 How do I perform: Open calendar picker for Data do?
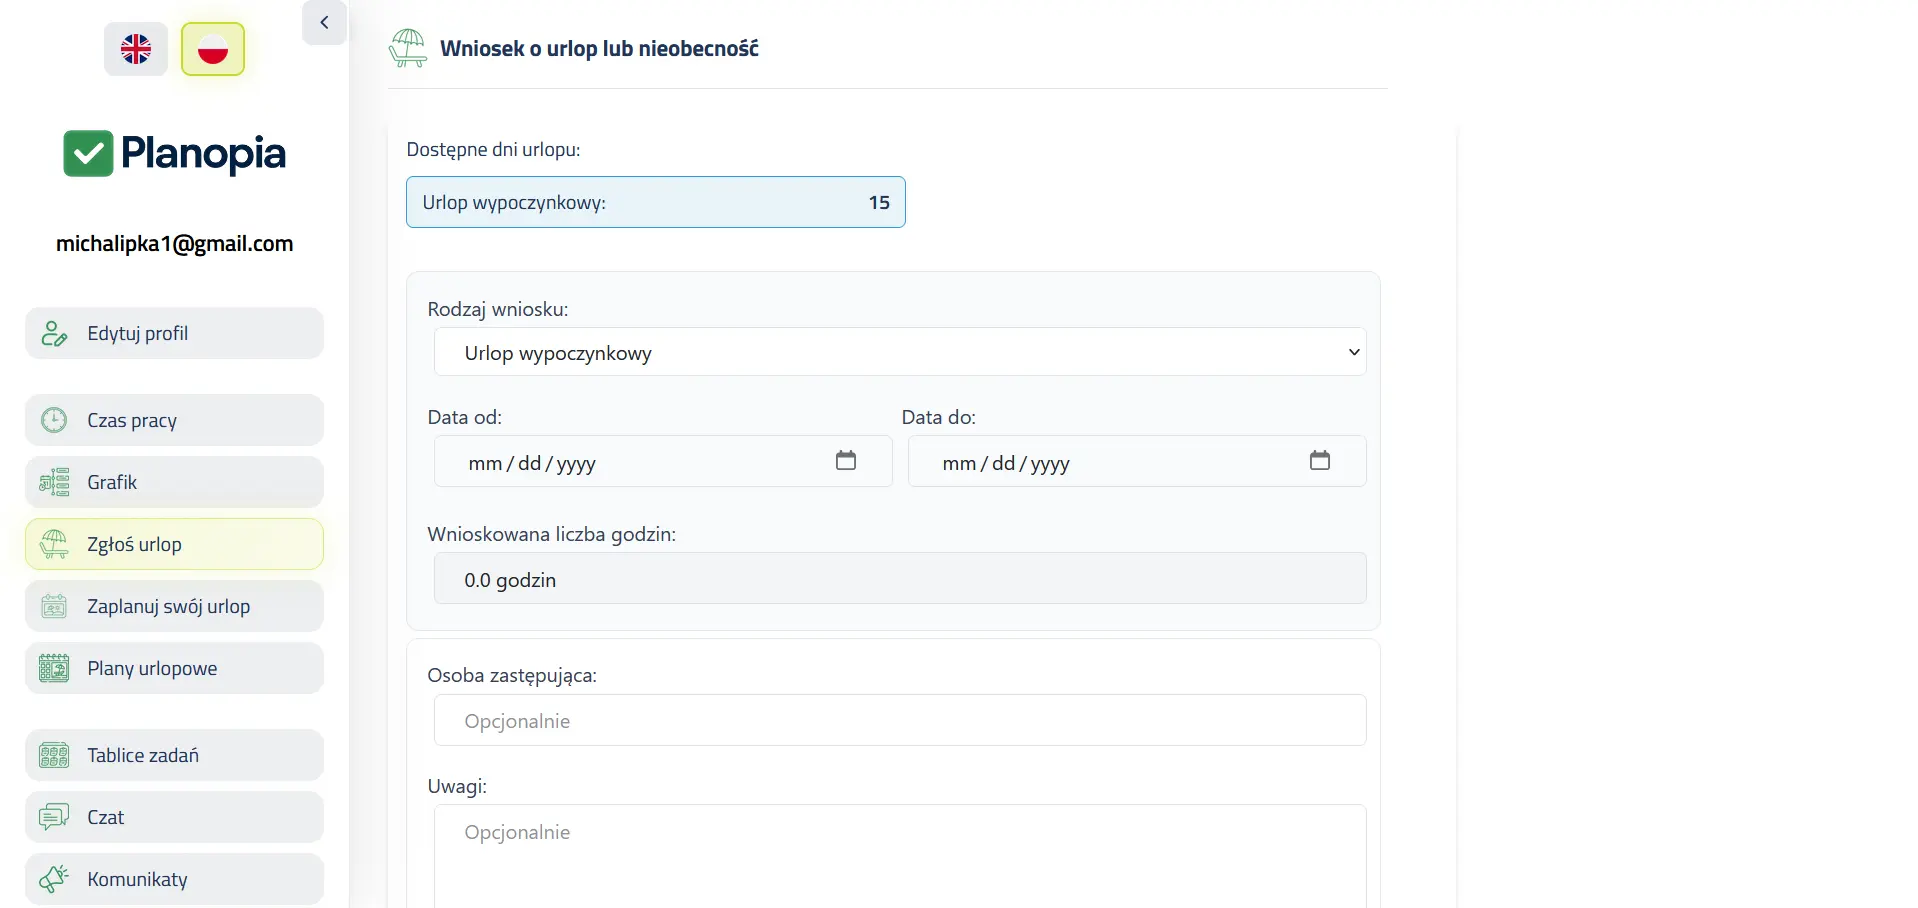(1319, 461)
